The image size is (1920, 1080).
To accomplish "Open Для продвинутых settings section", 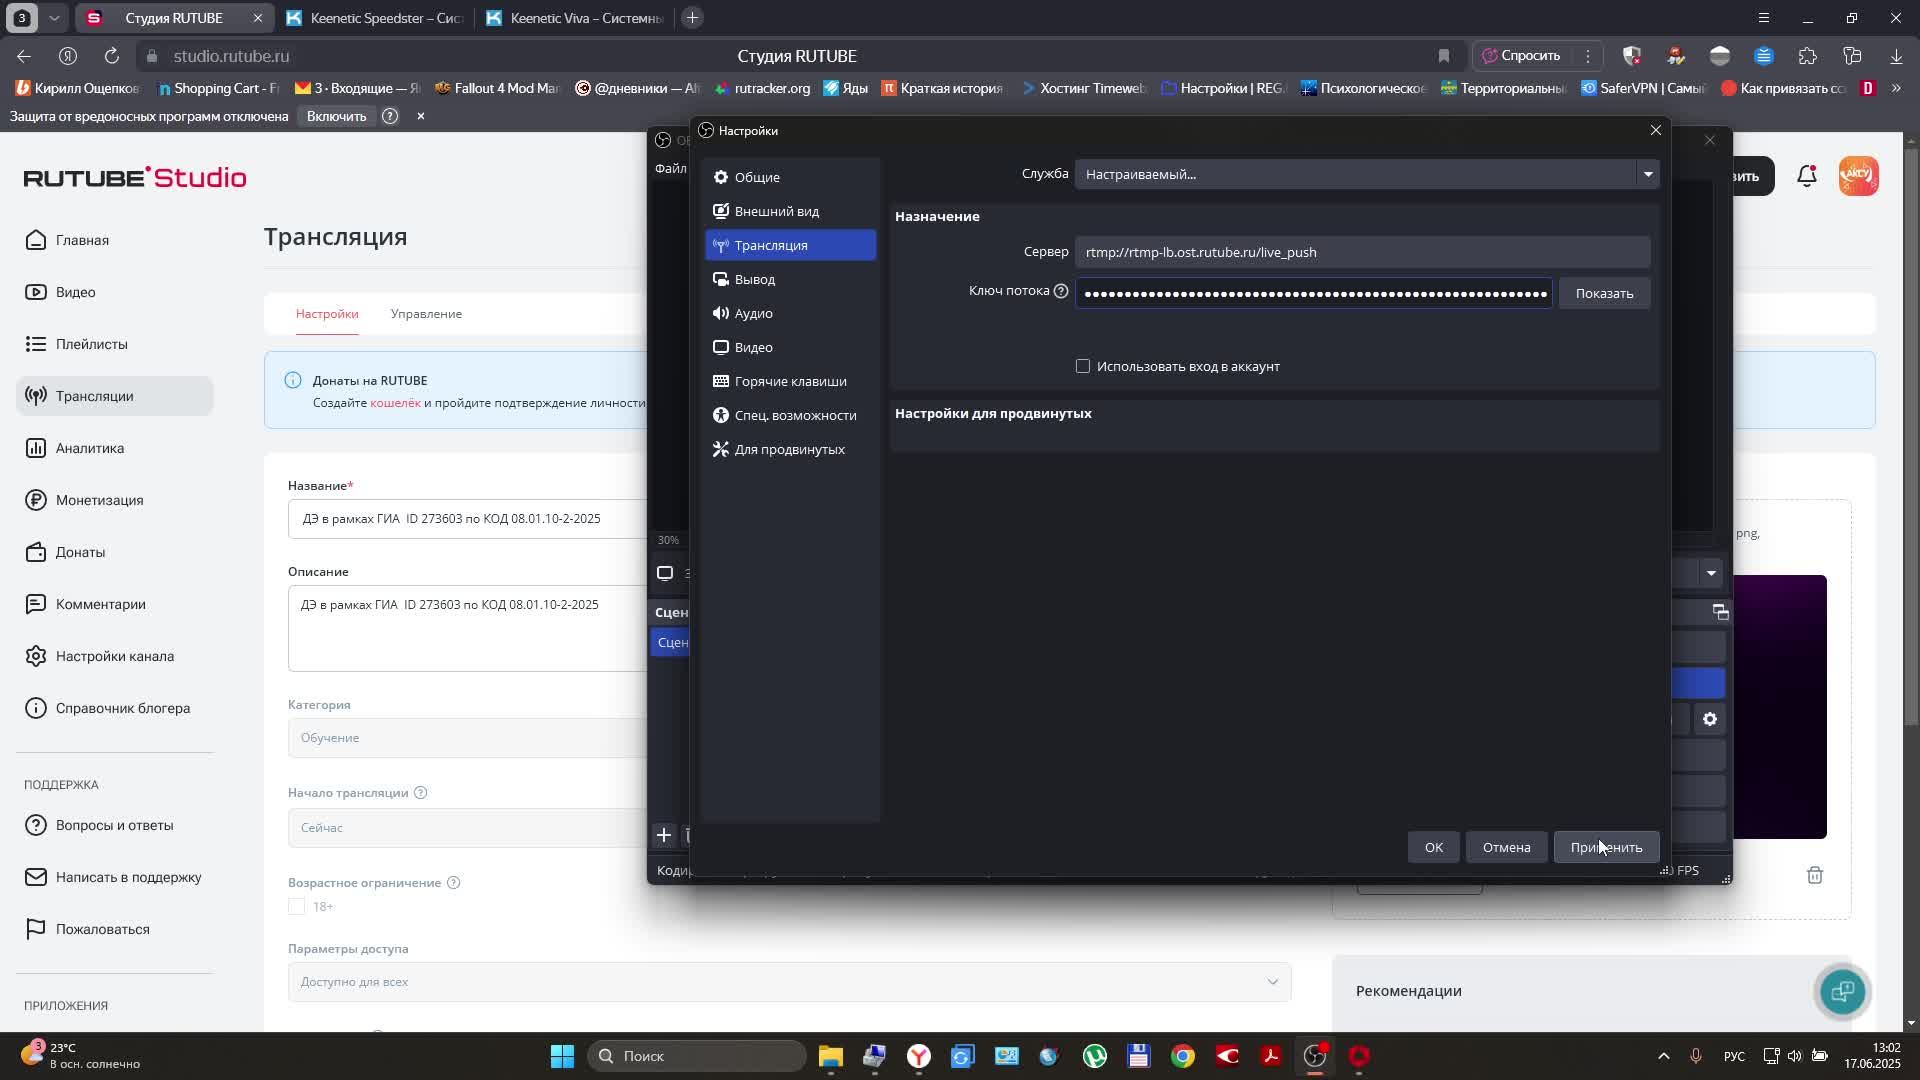I will (790, 449).
